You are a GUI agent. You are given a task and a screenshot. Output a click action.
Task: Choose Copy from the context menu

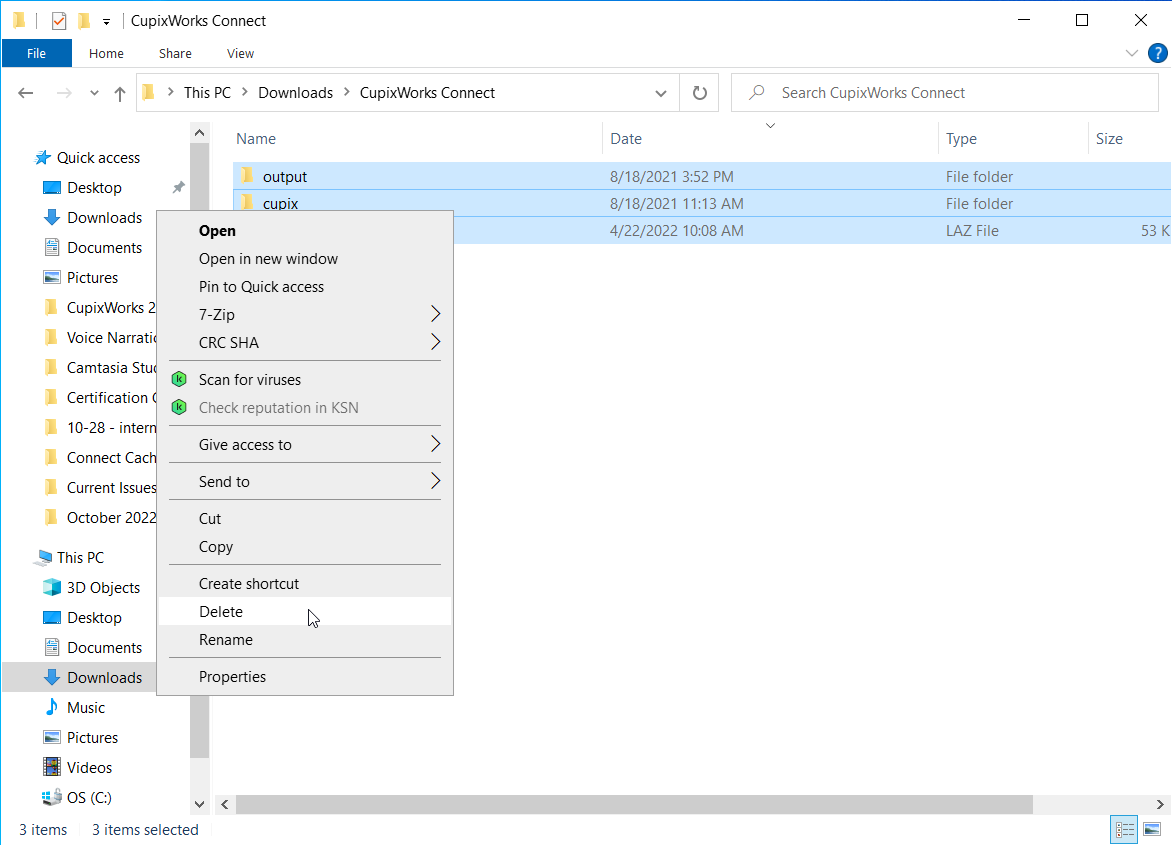305,546
